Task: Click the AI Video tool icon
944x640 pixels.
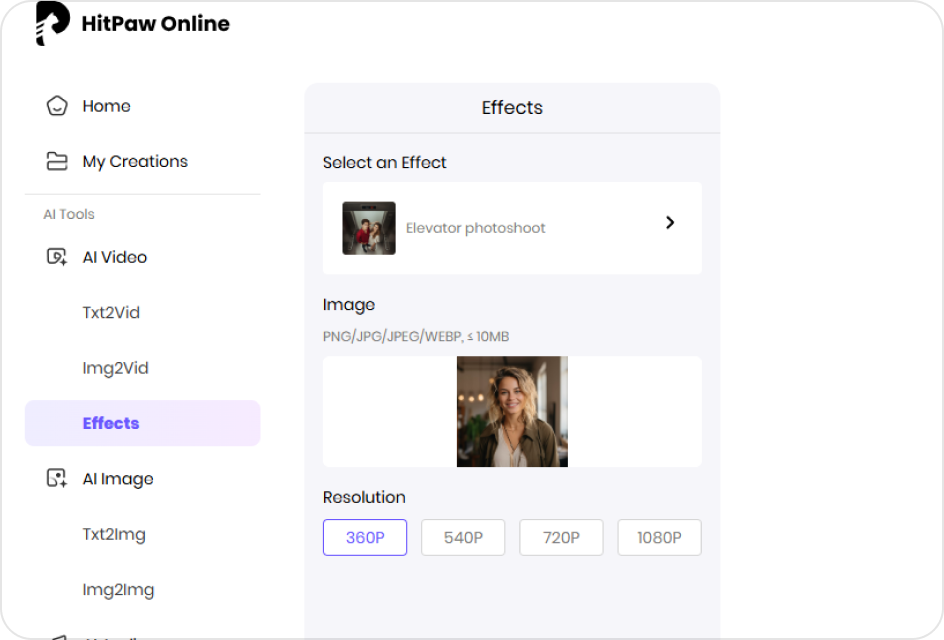Action: (x=57, y=257)
